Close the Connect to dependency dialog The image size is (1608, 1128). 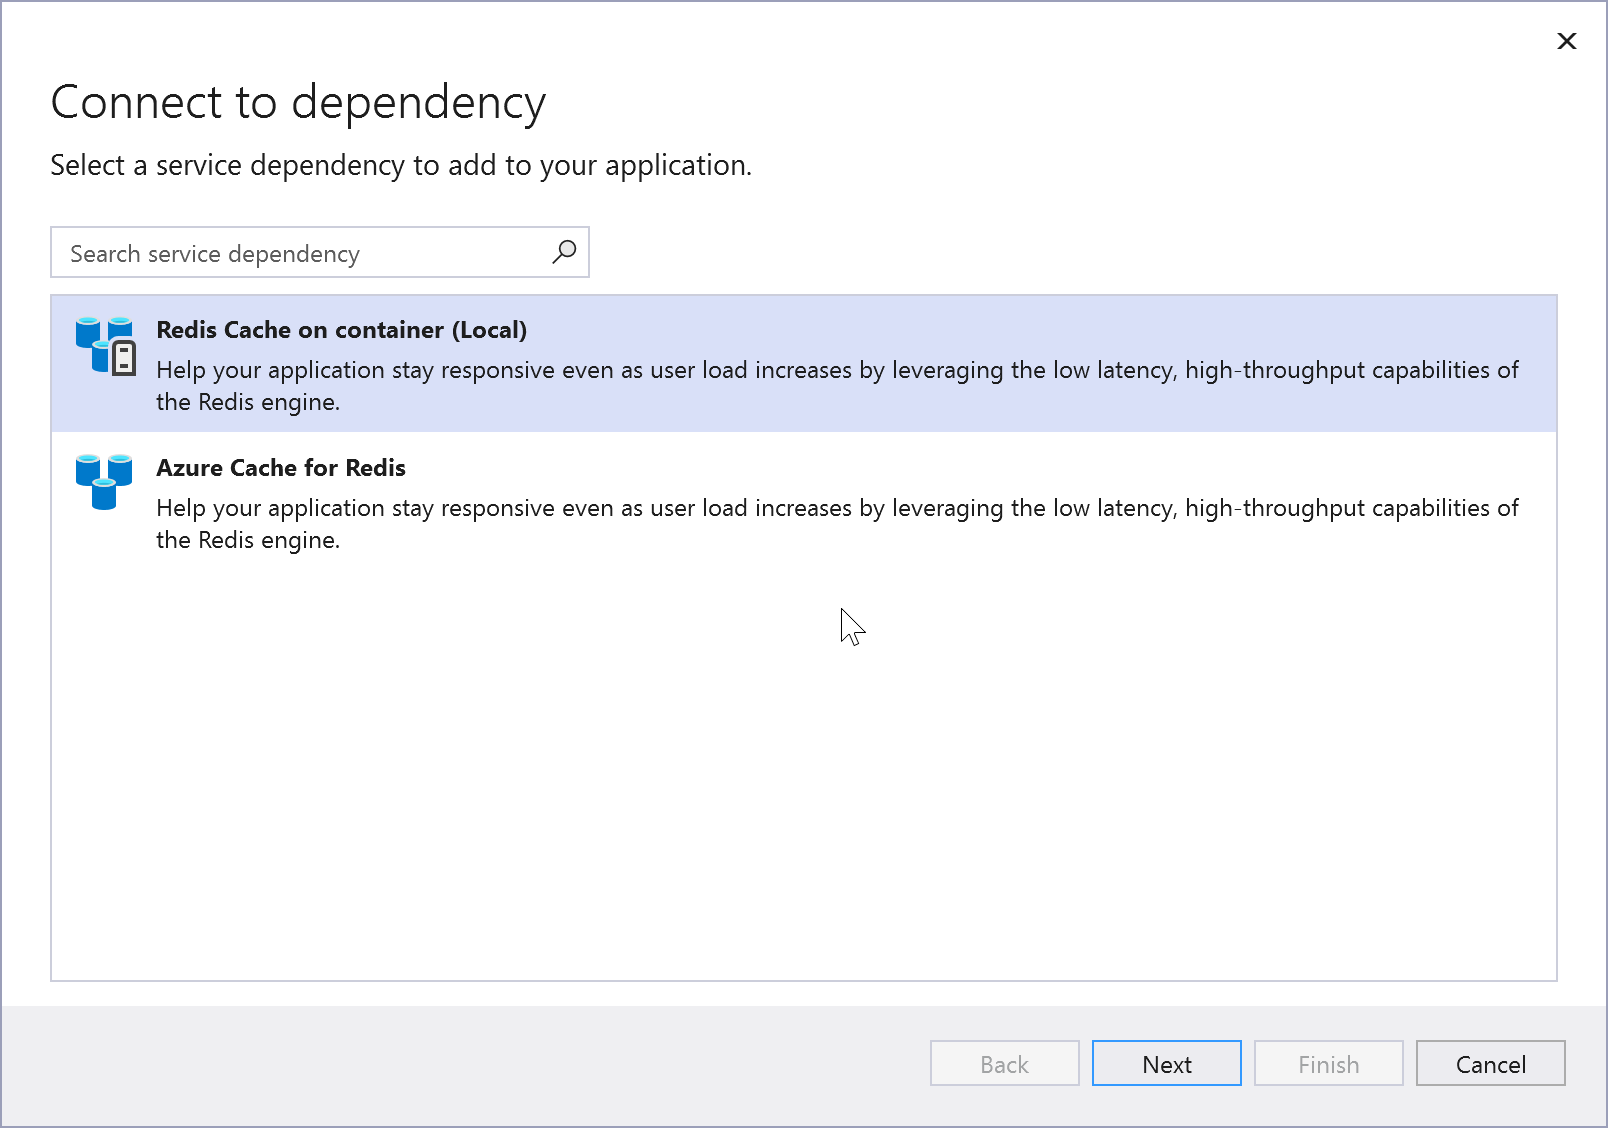pyautogui.click(x=1566, y=41)
